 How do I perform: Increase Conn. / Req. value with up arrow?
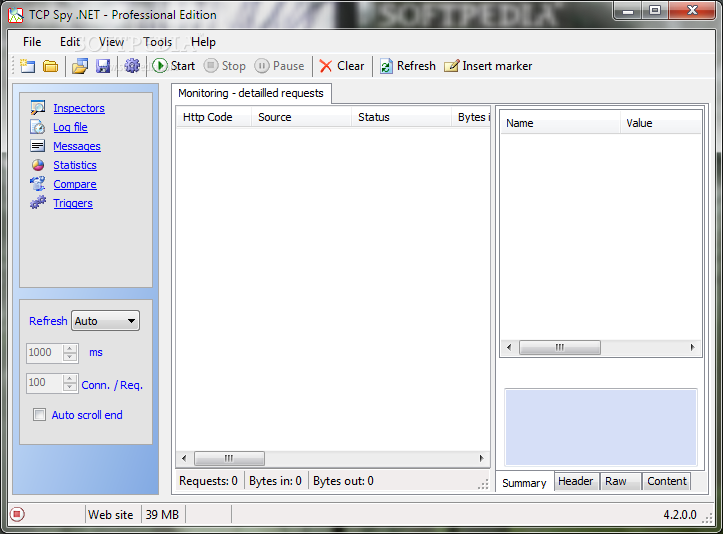click(x=70, y=379)
